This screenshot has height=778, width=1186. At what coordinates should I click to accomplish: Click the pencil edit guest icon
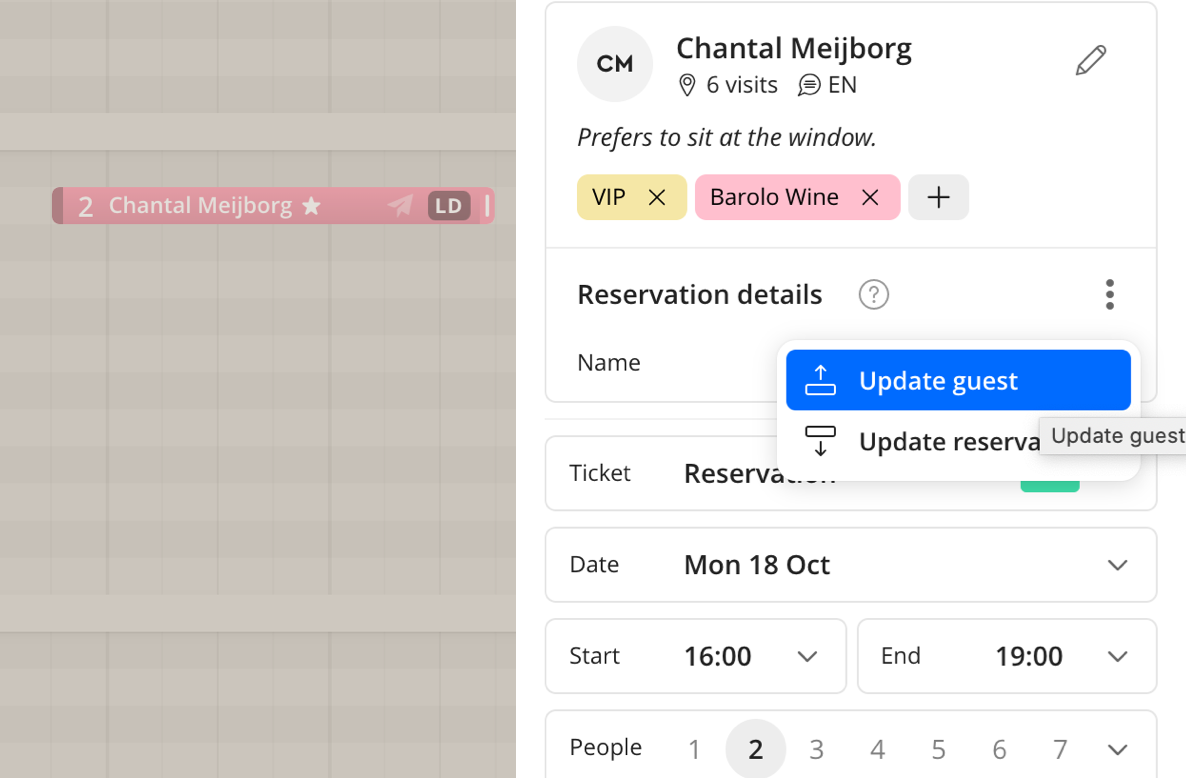point(1091,60)
